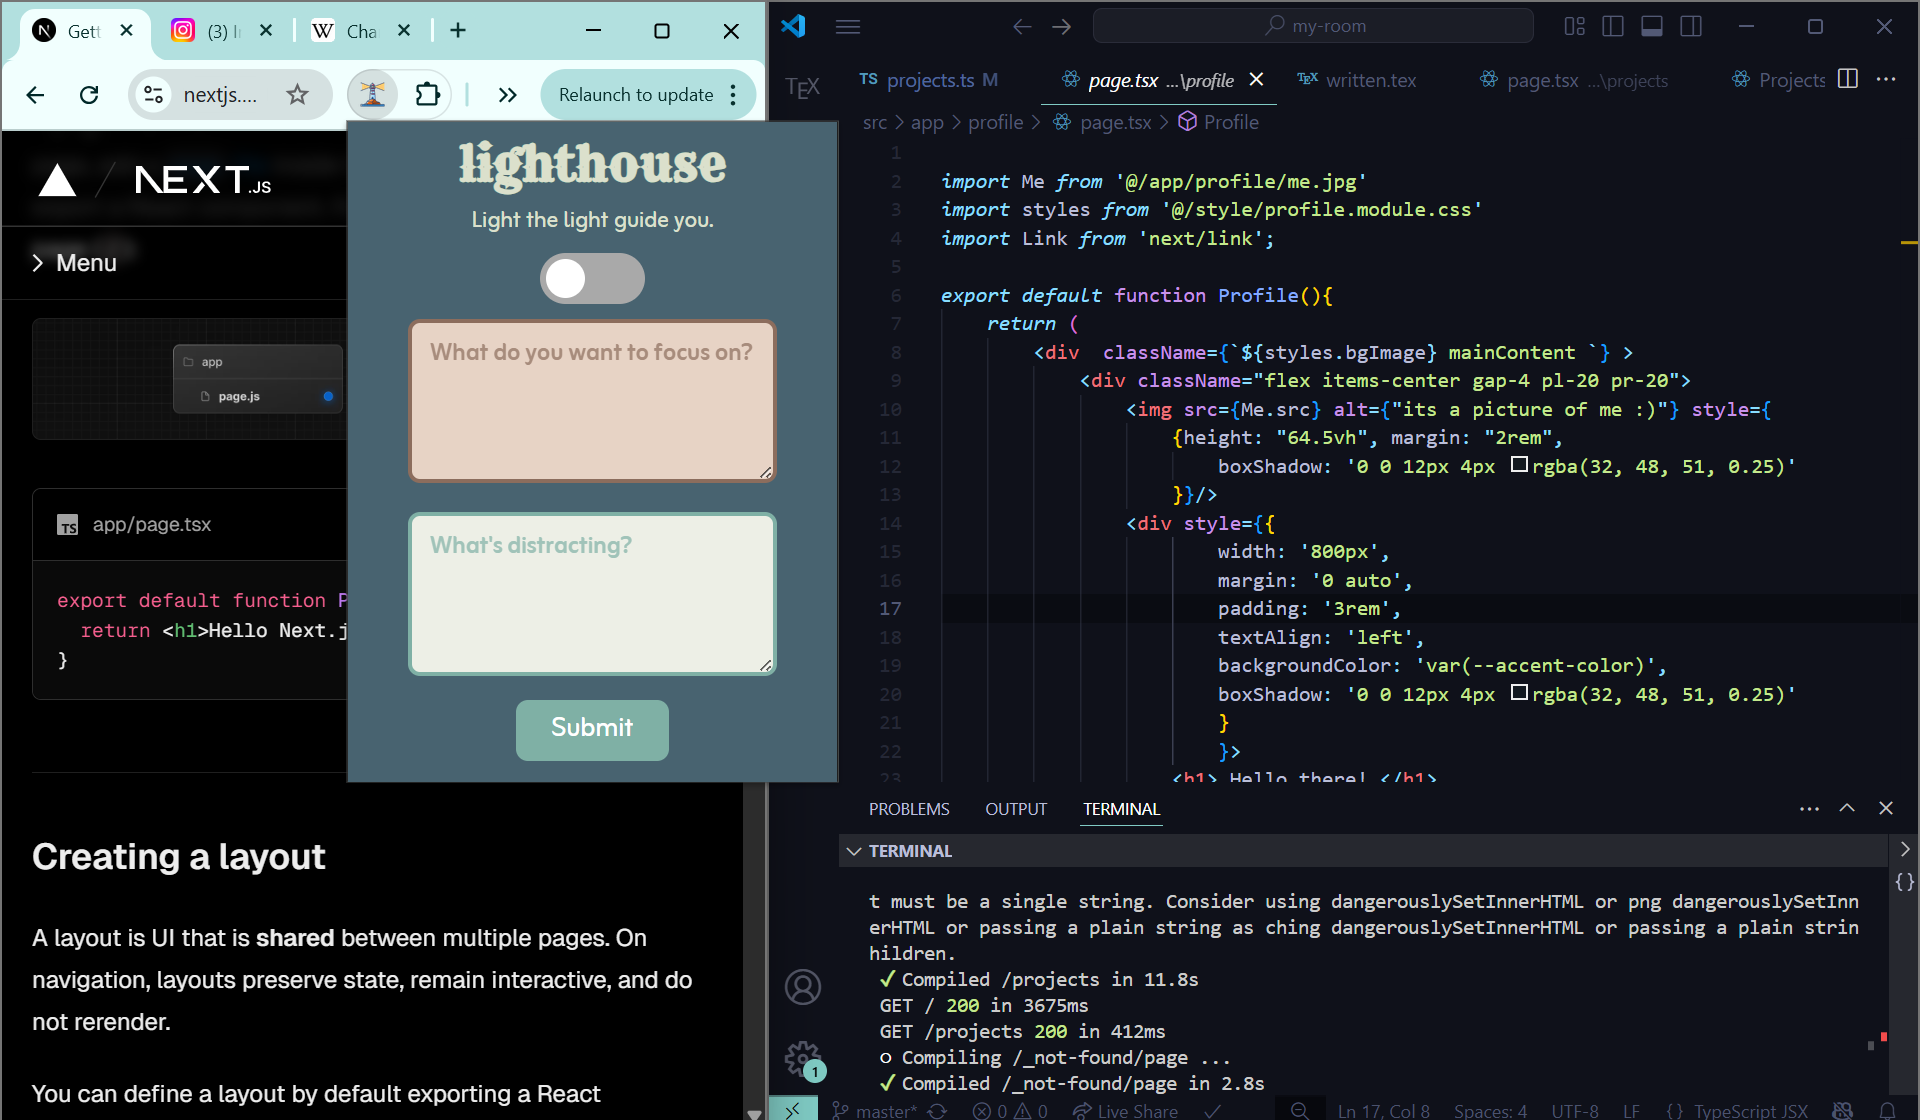1920x1120 pixels.
Task: Click the my-room command center search box
Action: 1313,26
